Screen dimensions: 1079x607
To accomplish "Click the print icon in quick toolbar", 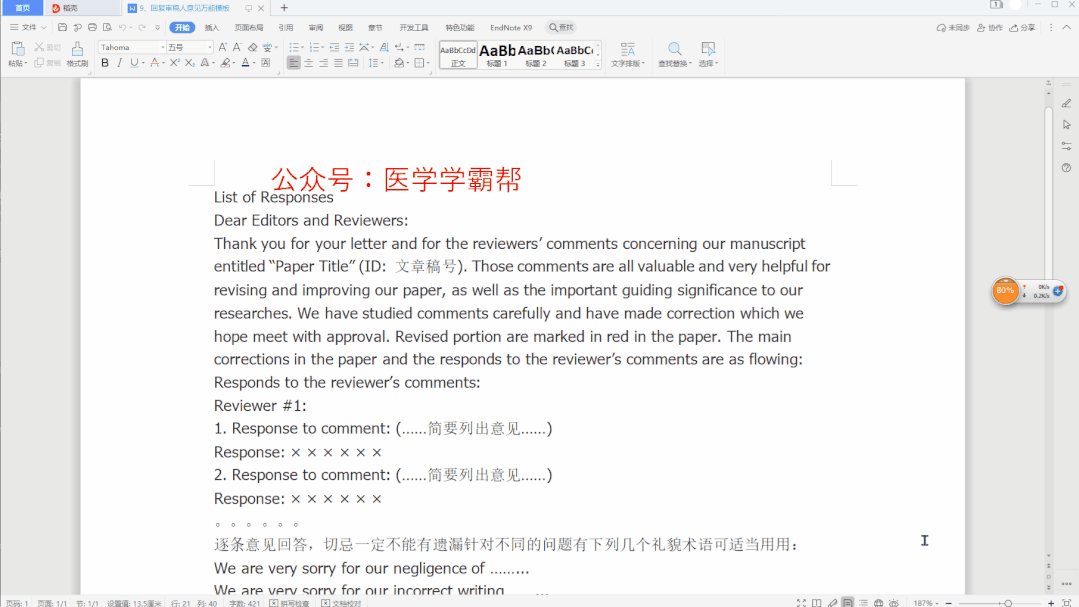I will pyautogui.click(x=92, y=28).
